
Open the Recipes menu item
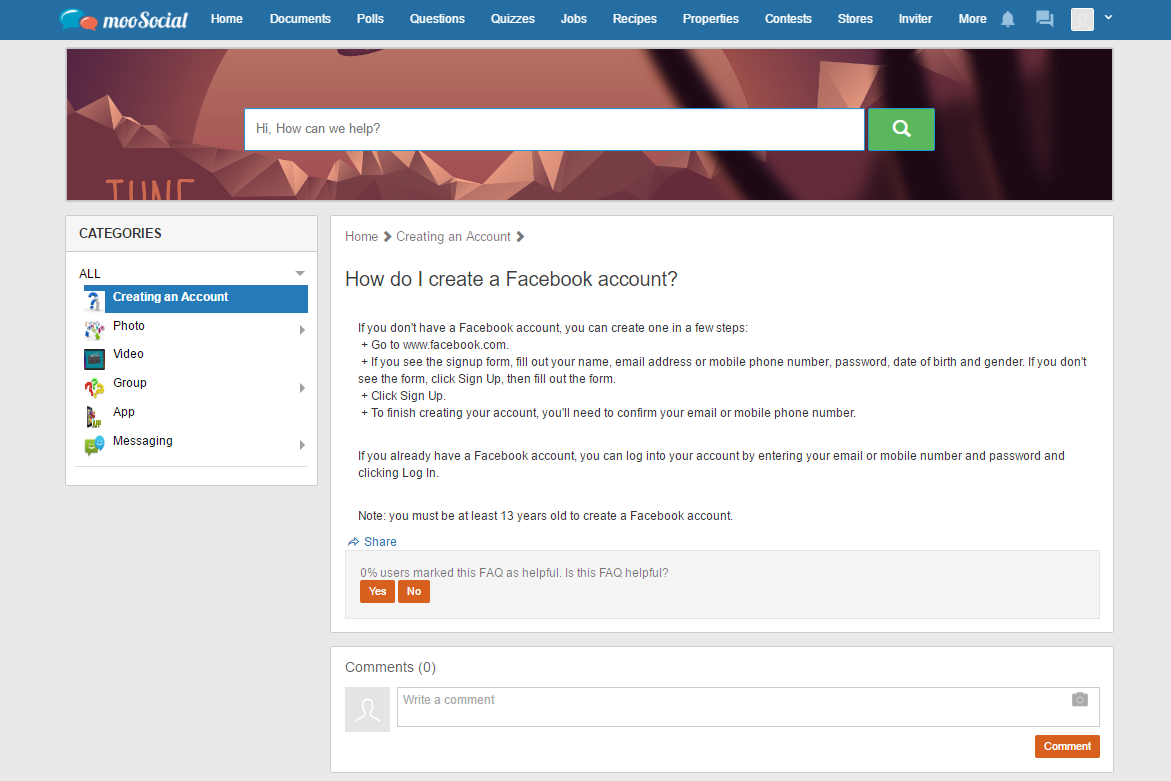pyautogui.click(x=635, y=19)
